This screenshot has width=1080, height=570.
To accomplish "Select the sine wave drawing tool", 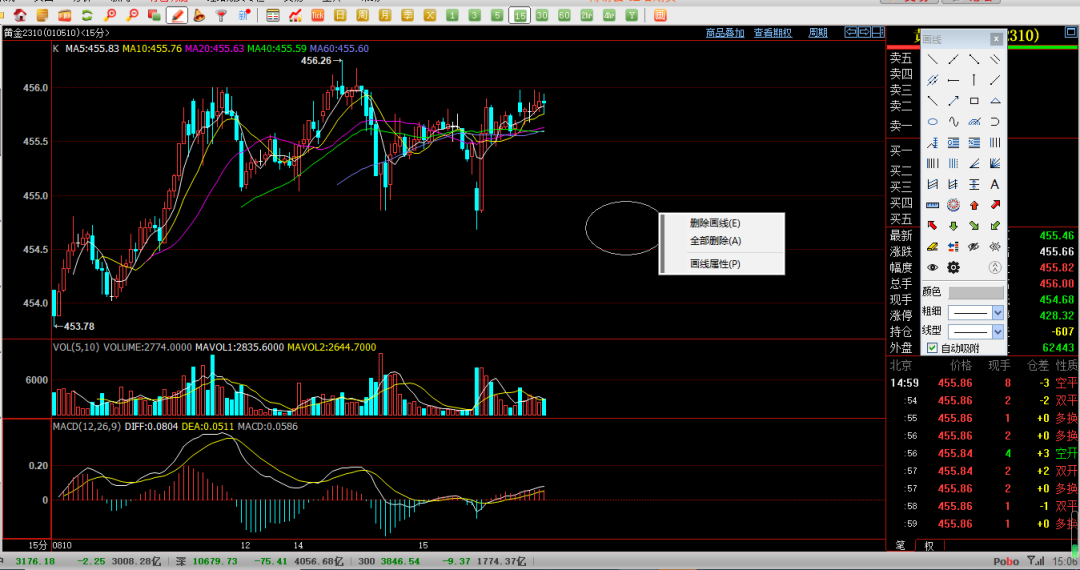I will pos(953,122).
